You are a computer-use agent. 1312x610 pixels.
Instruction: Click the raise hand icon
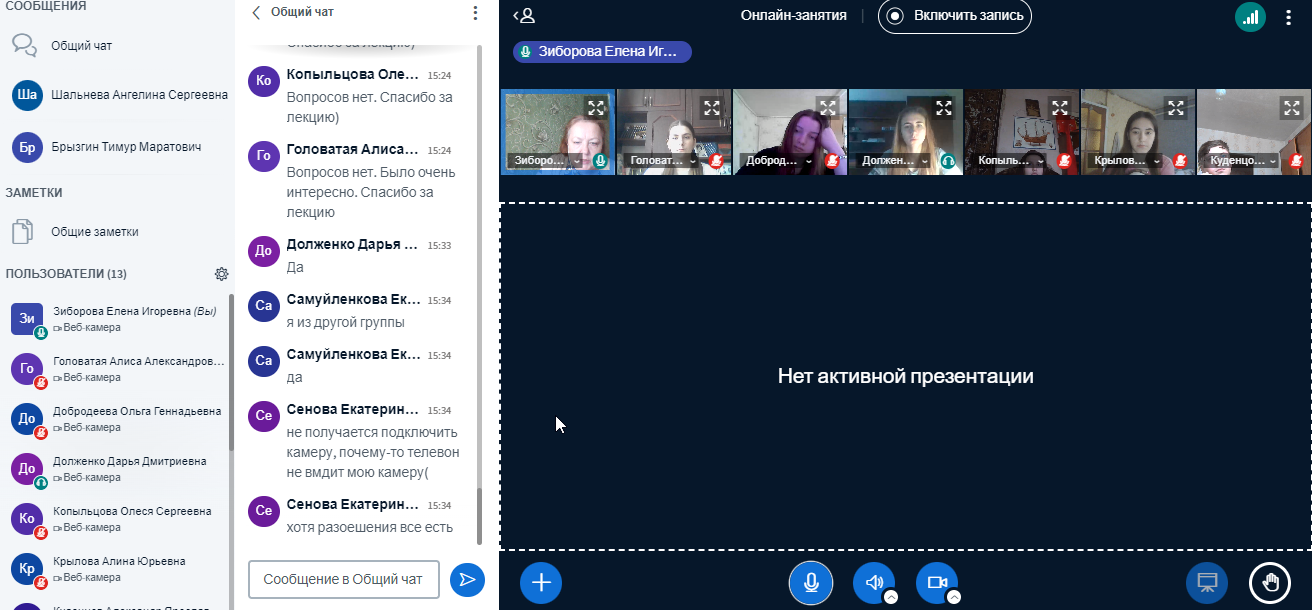tap(1270, 582)
